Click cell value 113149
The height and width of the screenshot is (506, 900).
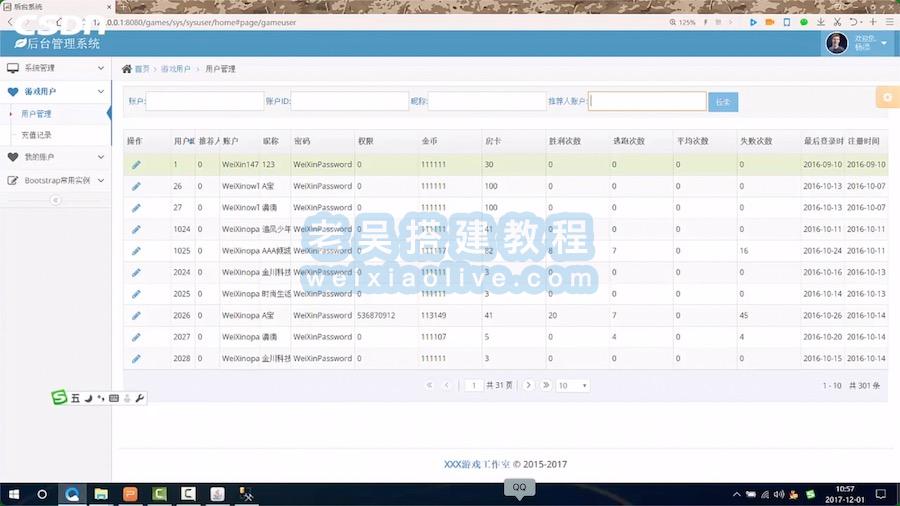tap(433, 316)
